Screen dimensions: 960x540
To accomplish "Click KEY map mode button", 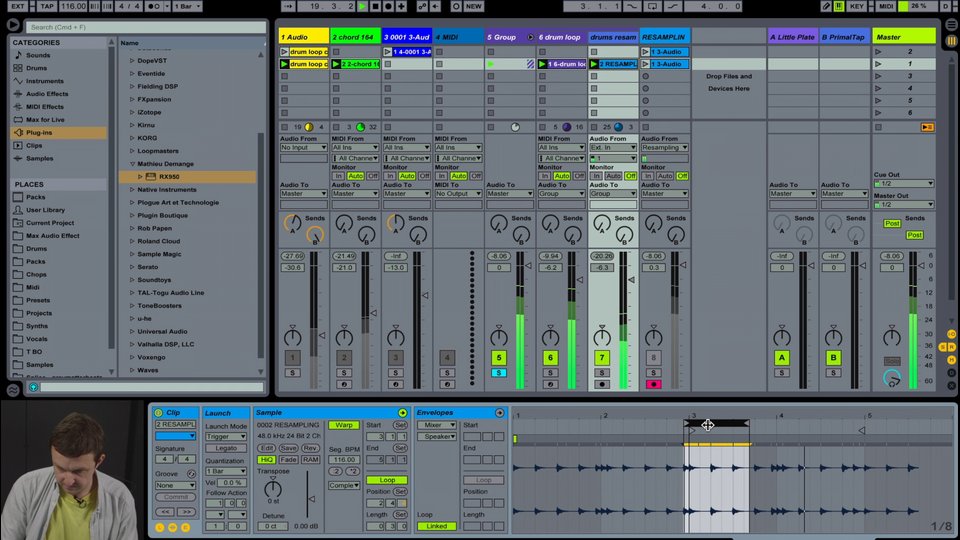I will pos(856,6).
